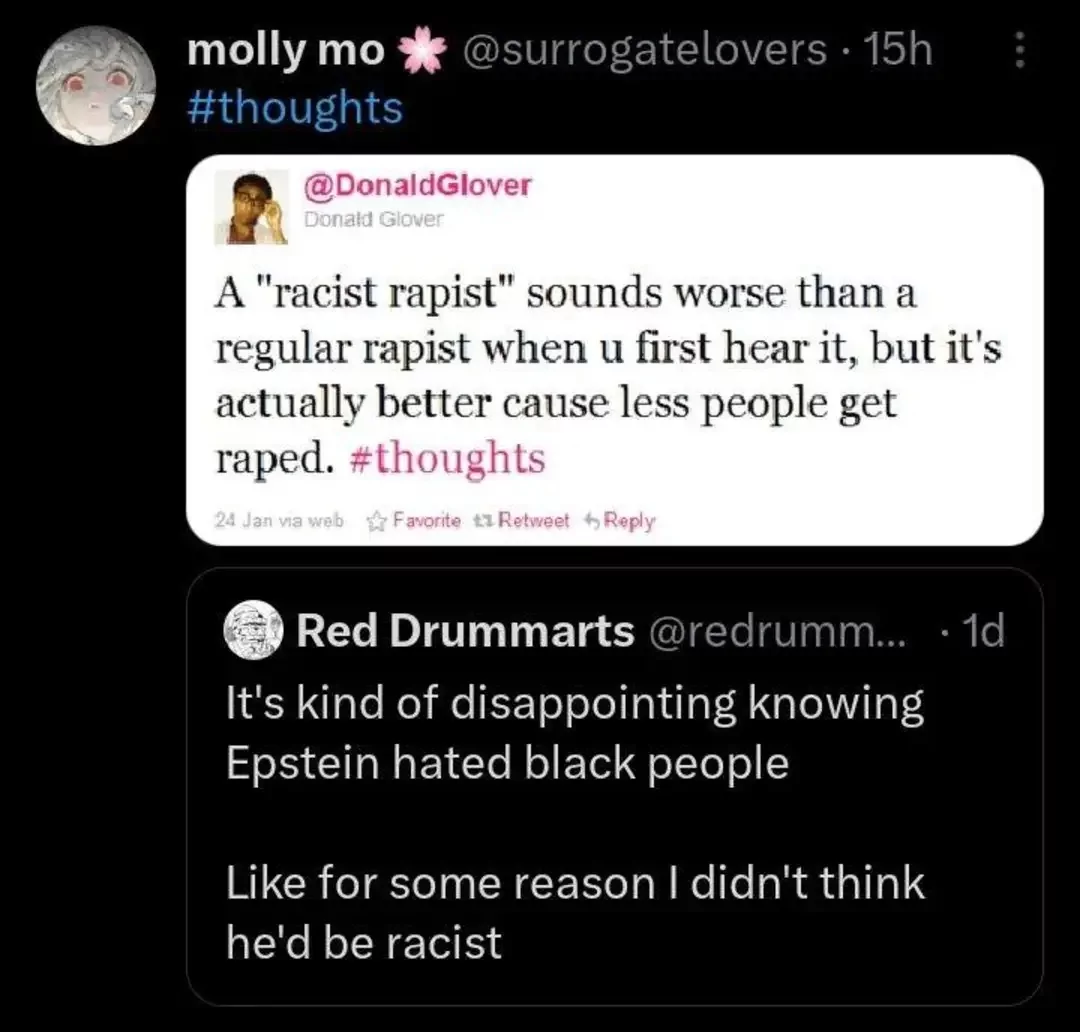This screenshot has width=1080, height=1032.
Task: Click the Favorite text label
Action: [x=429, y=520]
